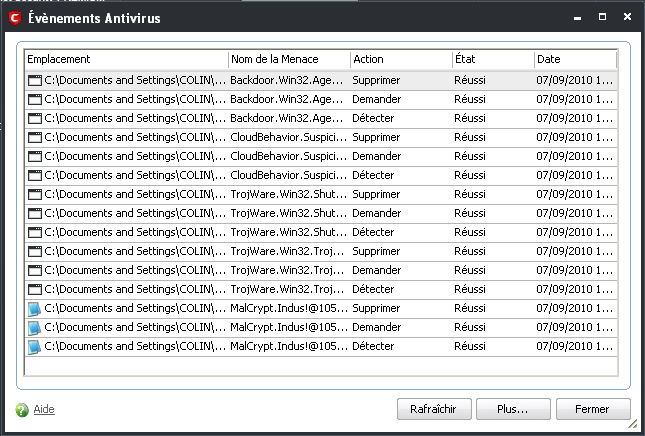The height and width of the screenshot is (436, 645).
Task: Close the Évènements Antivirus window with X
Action: click(x=627, y=16)
